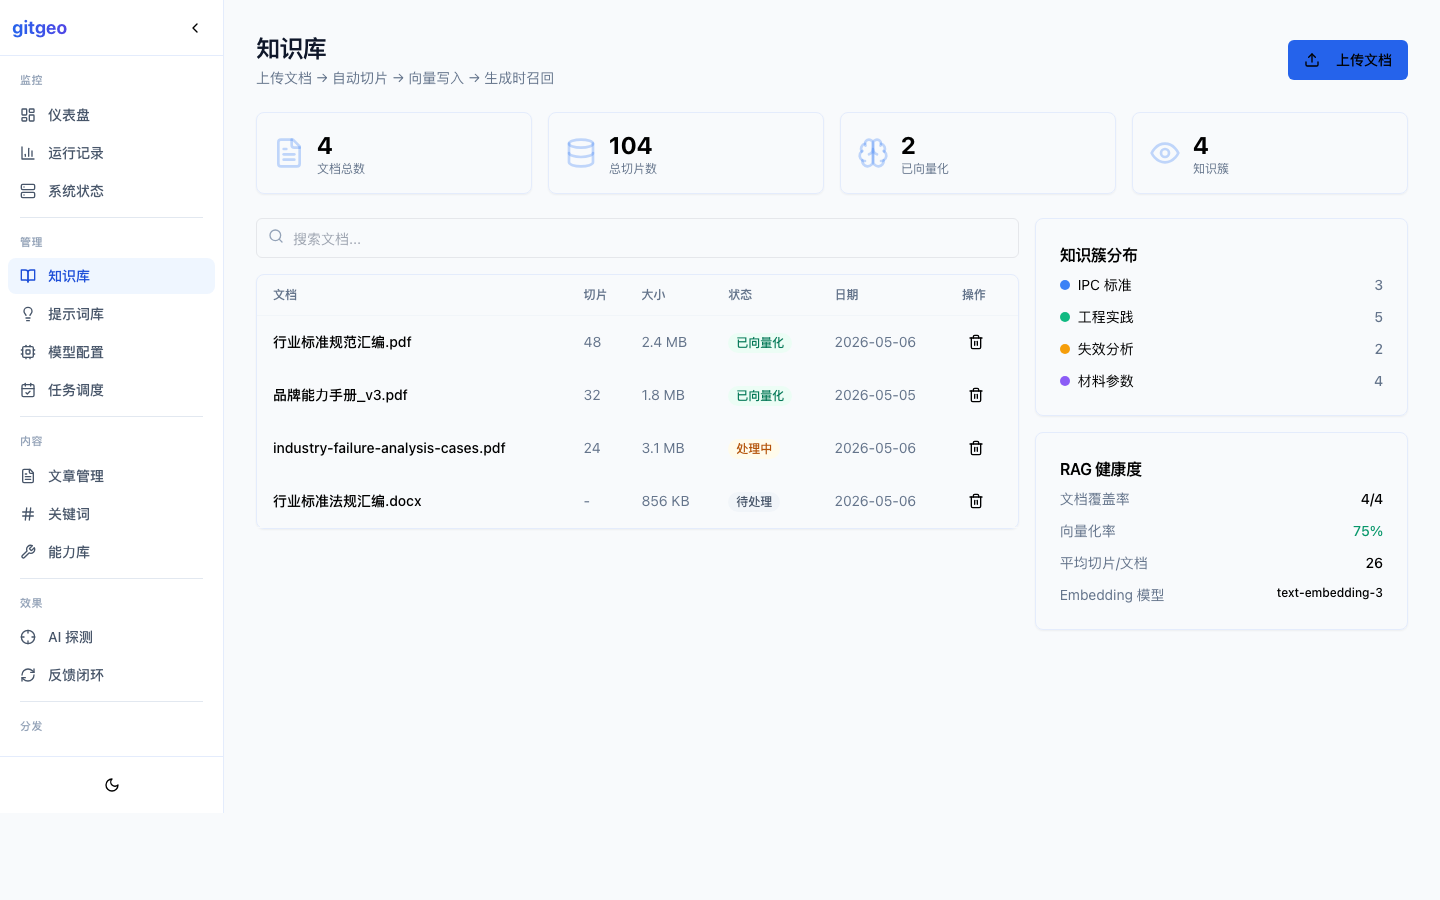Collapse the sidebar with the chevron
The height and width of the screenshot is (900, 1440).
point(195,28)
